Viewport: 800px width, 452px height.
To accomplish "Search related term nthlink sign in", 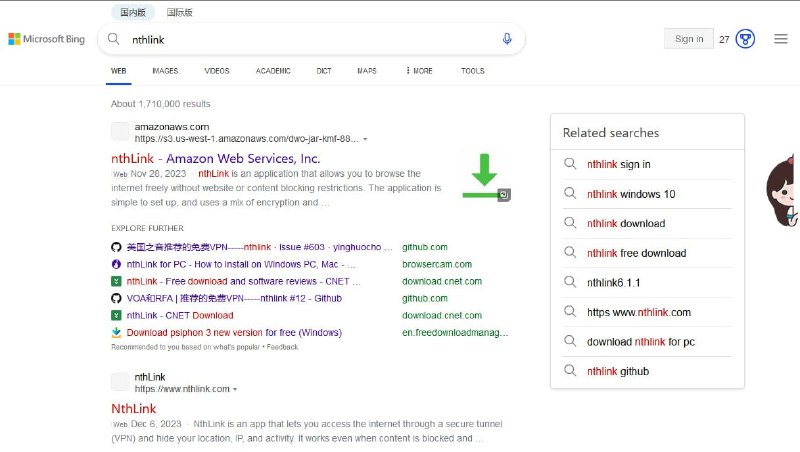I will 618,164.
